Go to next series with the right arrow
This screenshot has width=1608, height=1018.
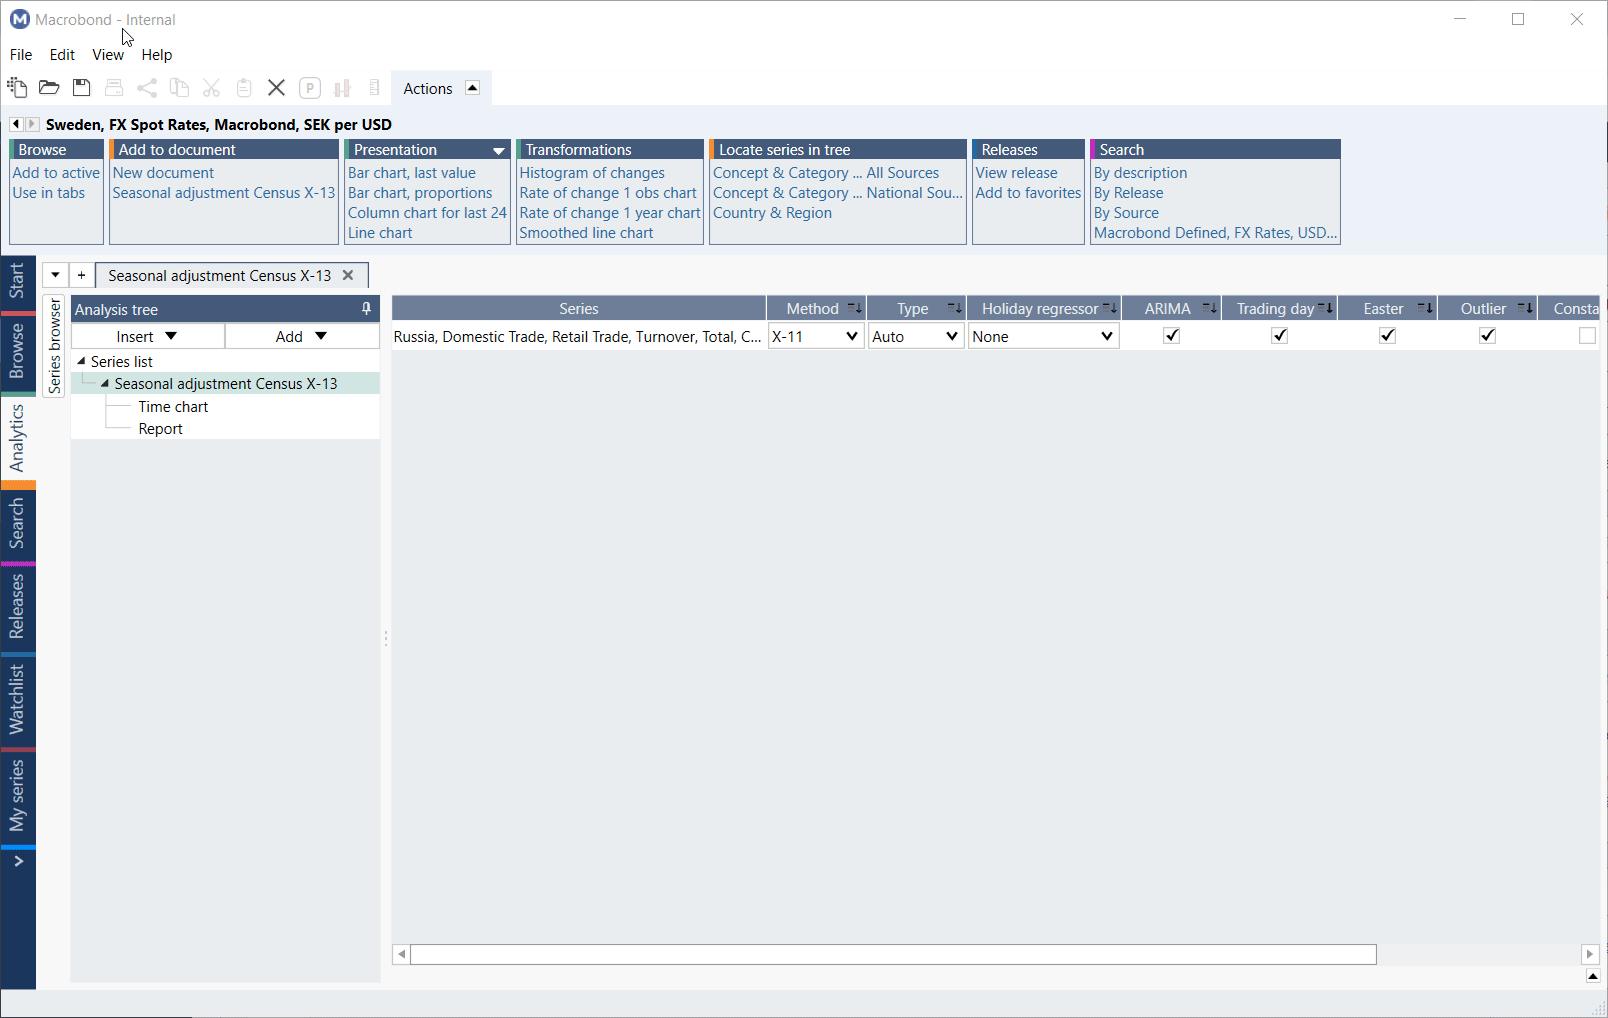pos(32,124)
